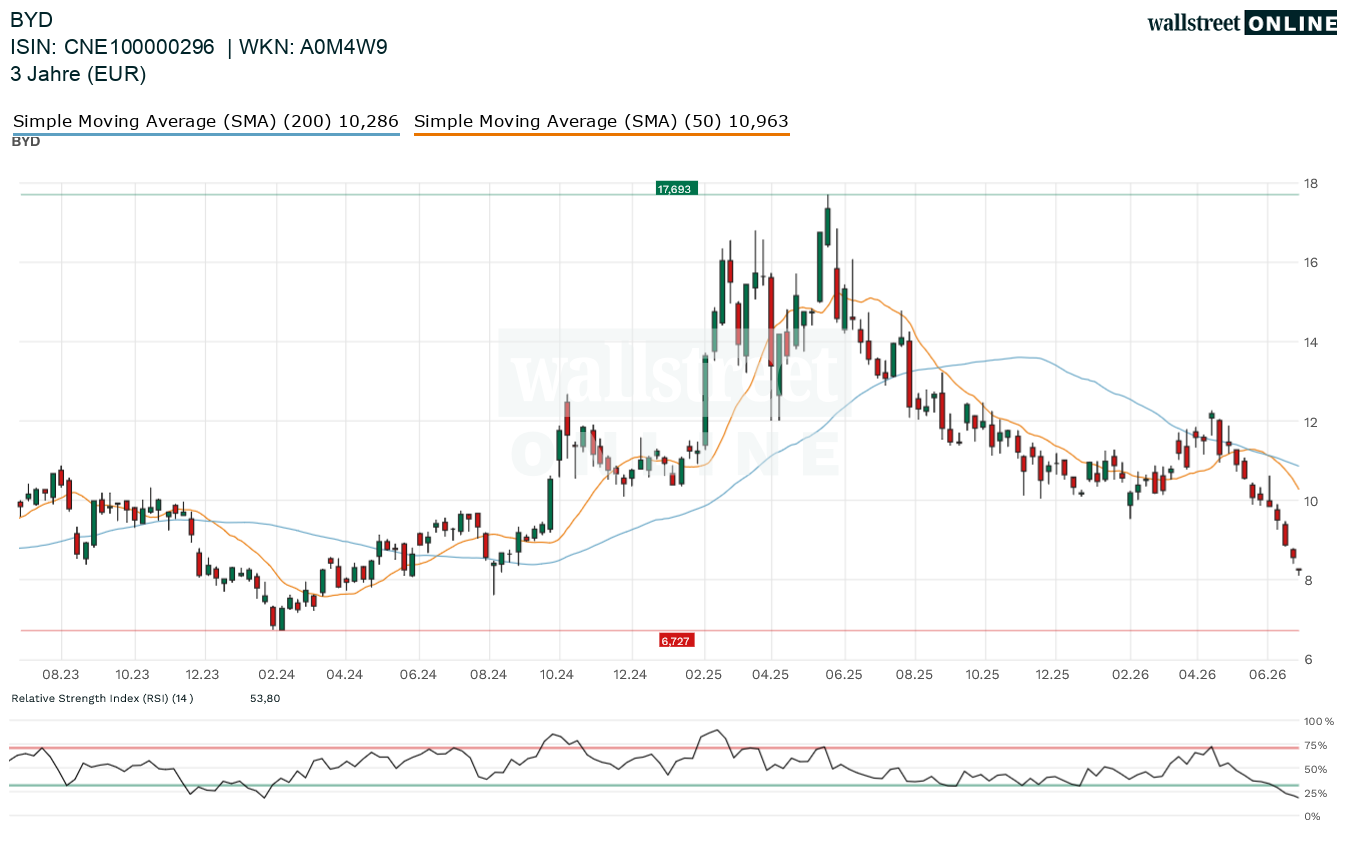Click the 10.25 date axis label
Image resolution: width=1349 pixels, height=843 pixels.
[984, 675]
